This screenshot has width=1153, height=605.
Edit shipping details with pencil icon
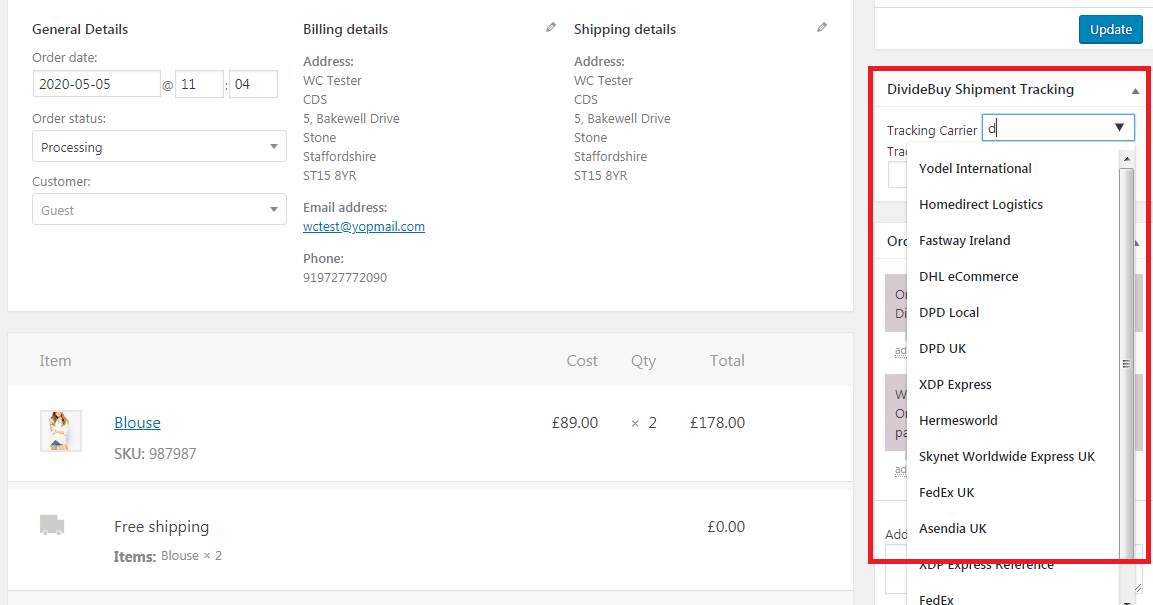coord(822,28)
